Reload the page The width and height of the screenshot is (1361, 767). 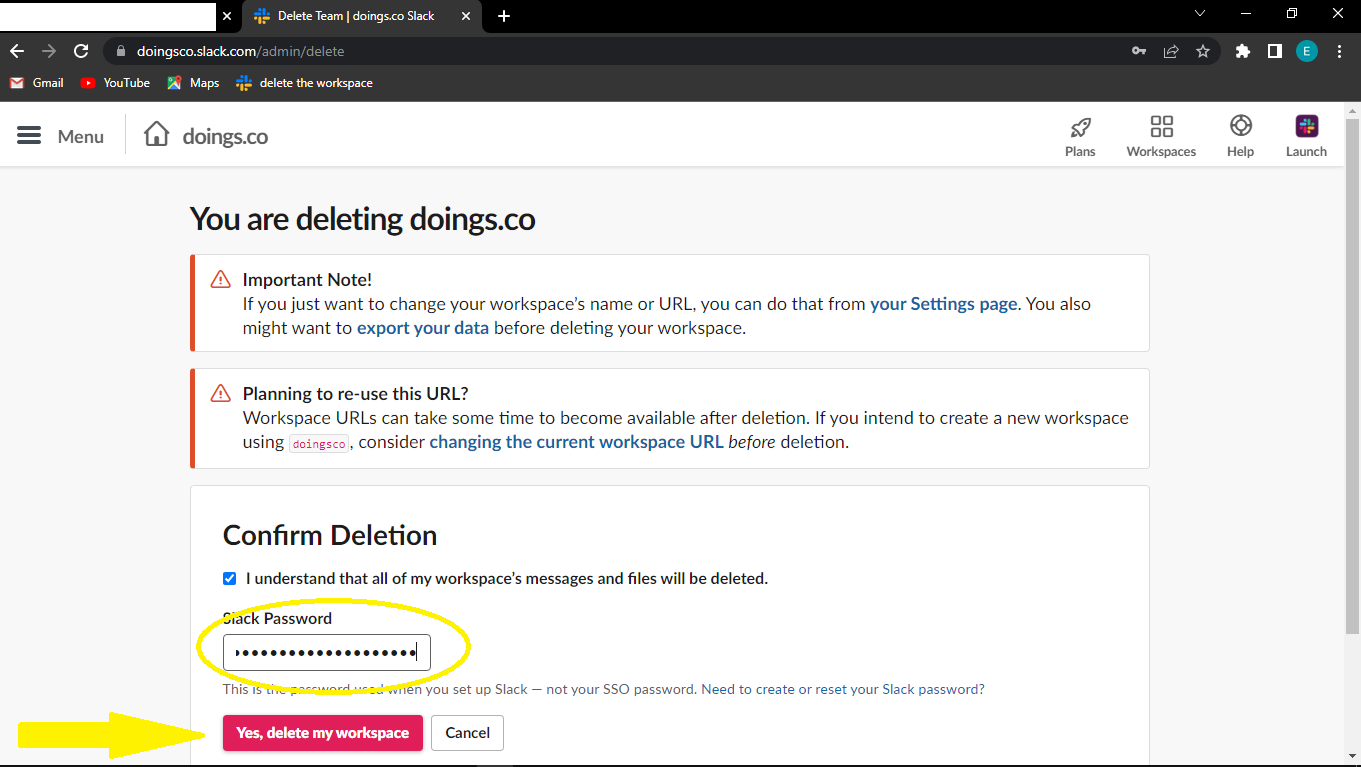pyautogui.click(x=82, y=51)
